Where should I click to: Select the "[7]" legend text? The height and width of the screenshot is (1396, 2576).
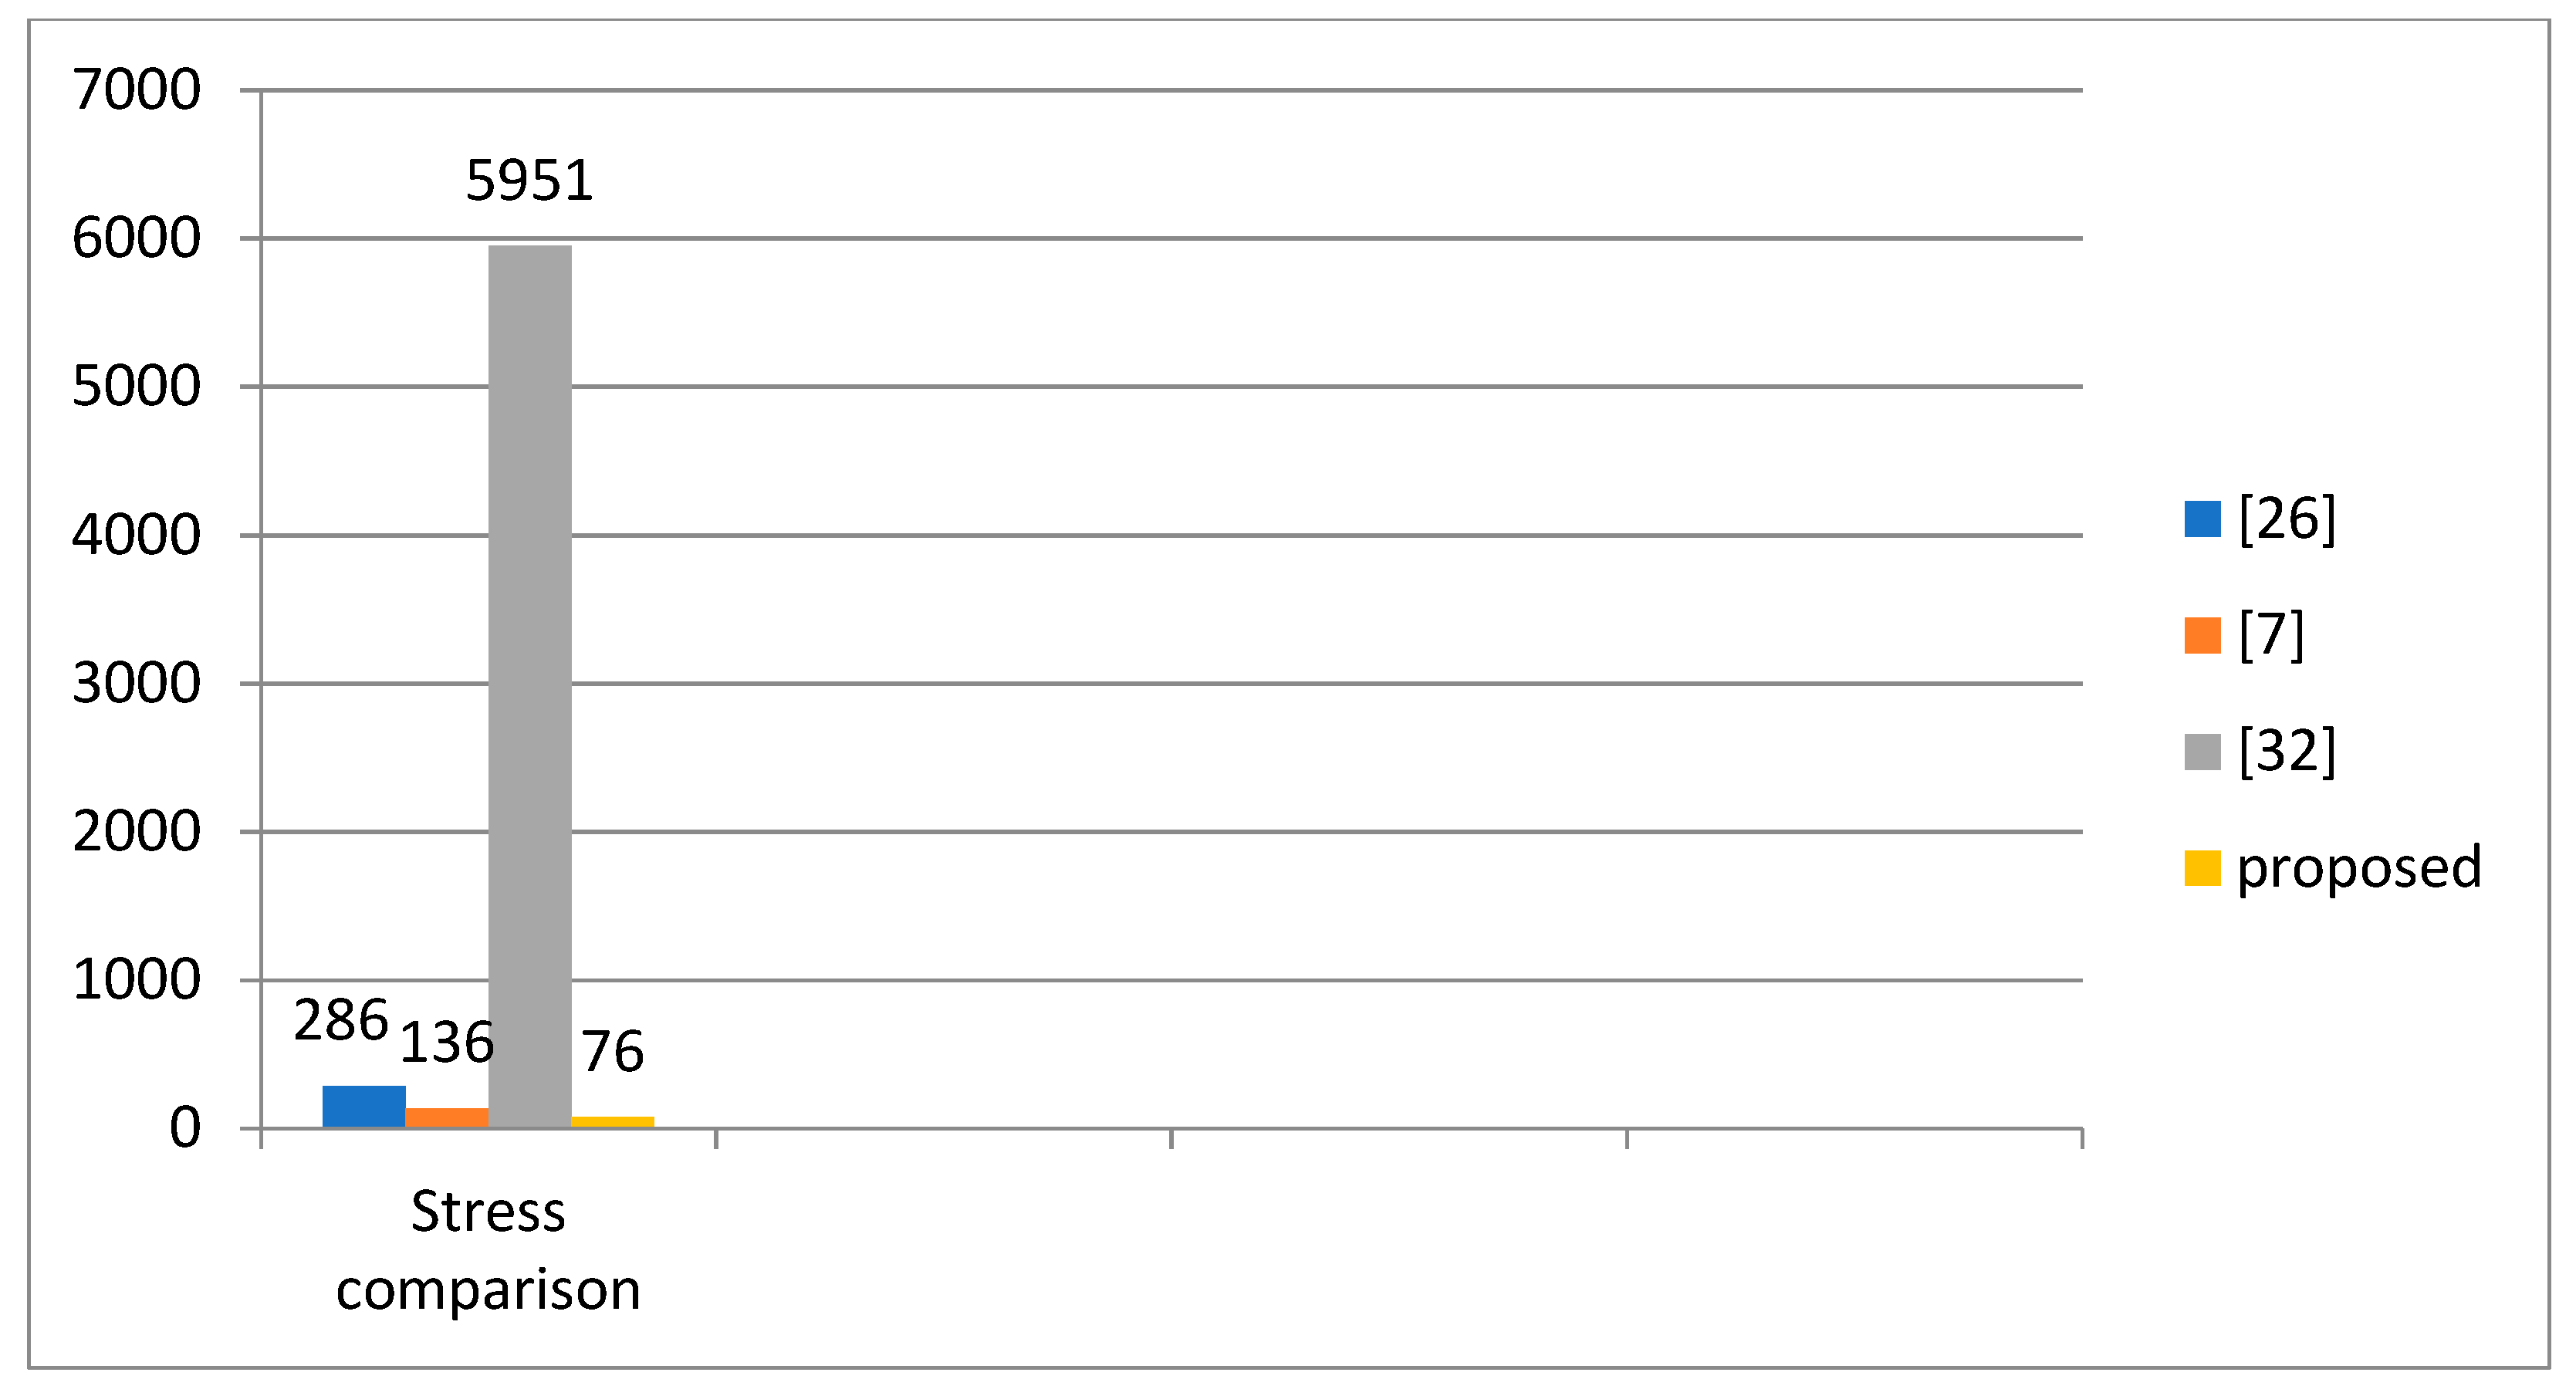tap(2271, 635)
